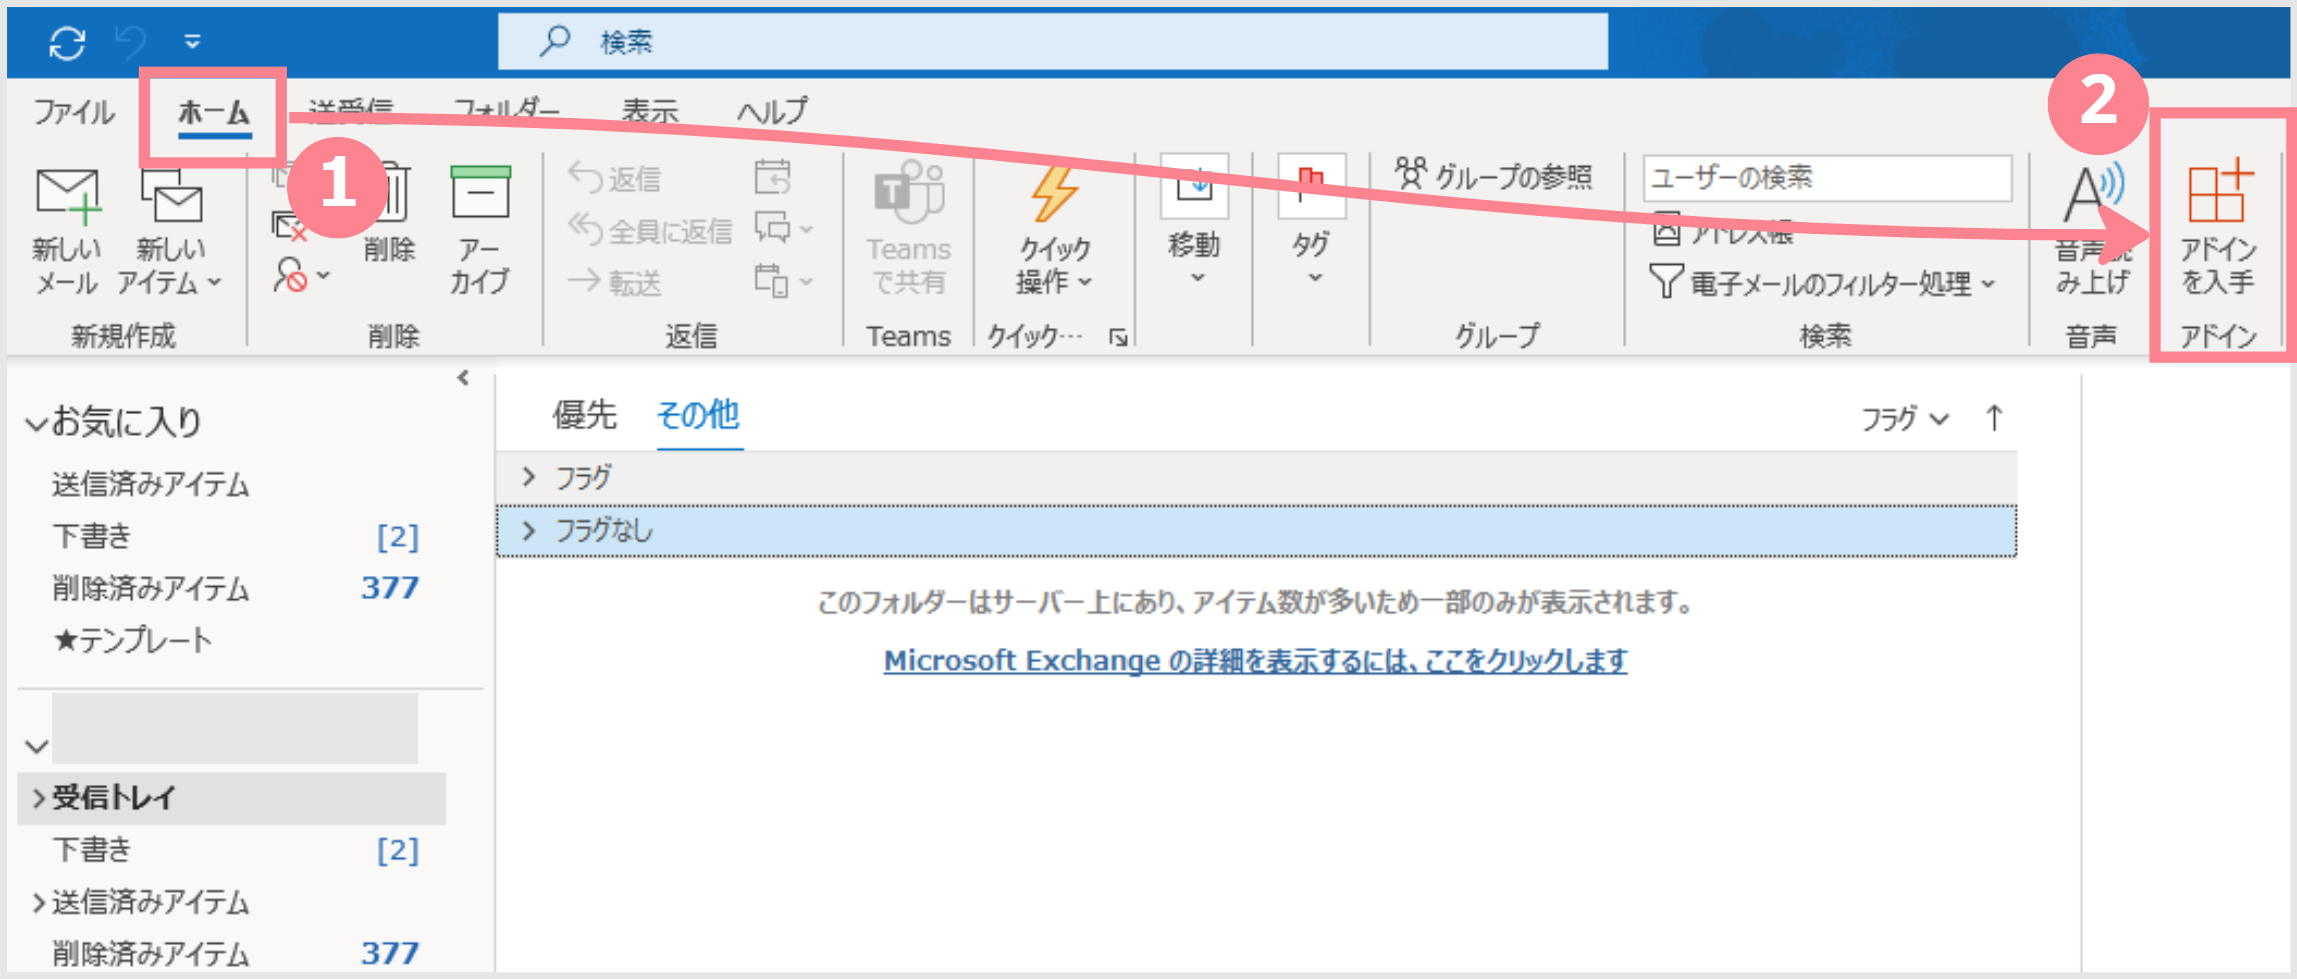Viewport: 2297px width, 979px height.
Task: Open the 移動 move dropdown
Action: pyautogui.click(x=1194, y=221)
